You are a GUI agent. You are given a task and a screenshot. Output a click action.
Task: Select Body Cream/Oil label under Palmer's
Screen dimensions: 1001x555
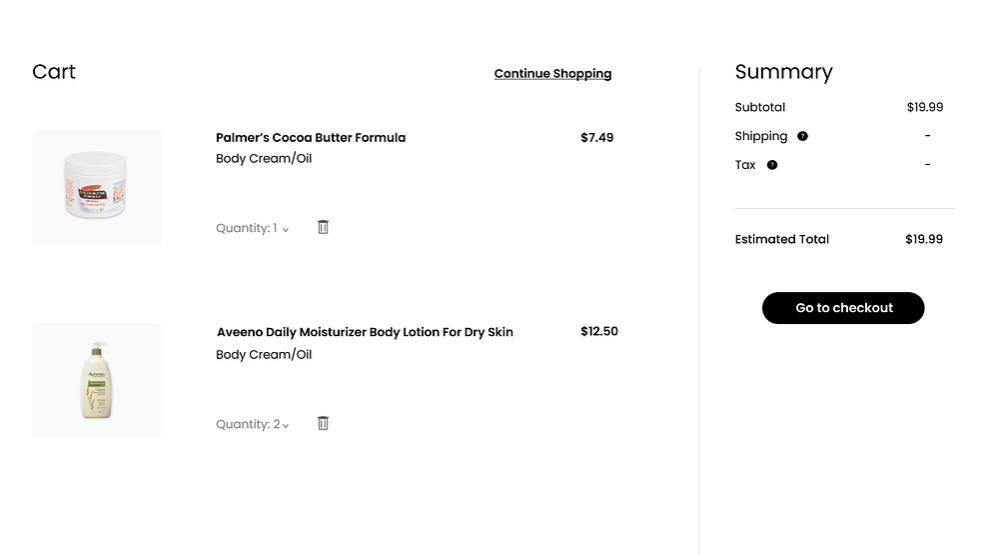(x=264, y=159)
